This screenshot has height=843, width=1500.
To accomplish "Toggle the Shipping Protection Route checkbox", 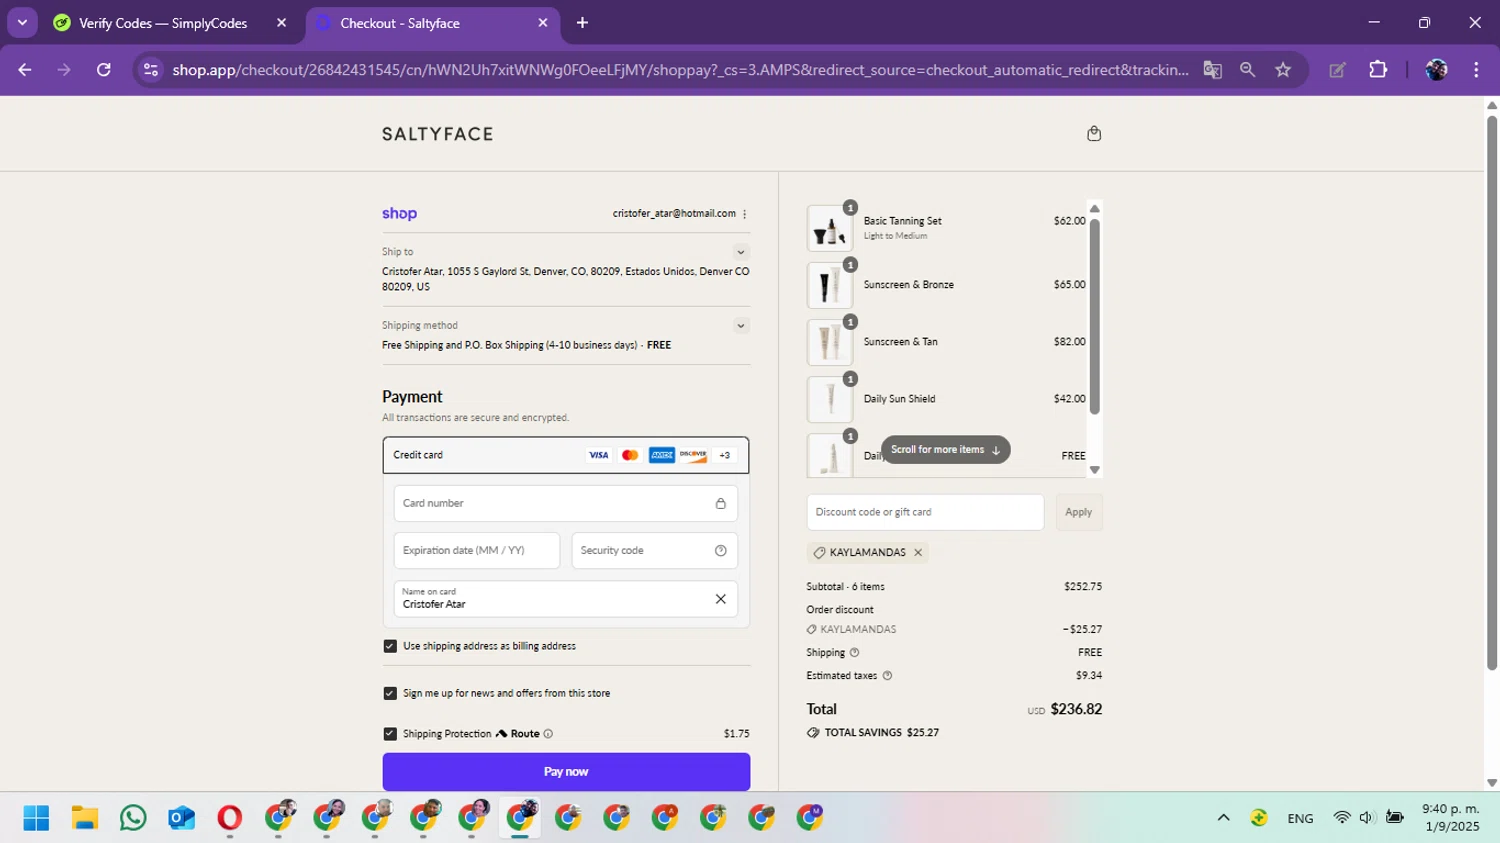I will pyautogui.click(x=390, y=734).
